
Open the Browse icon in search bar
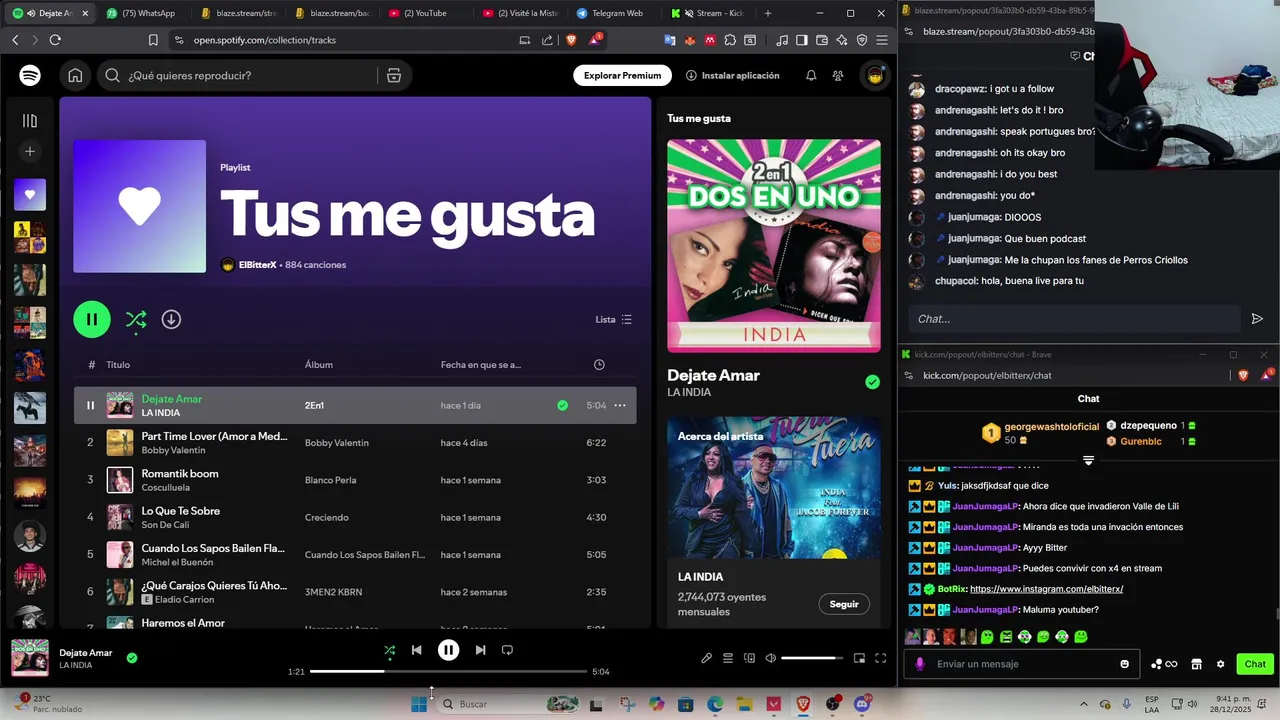tap(394, 75)
